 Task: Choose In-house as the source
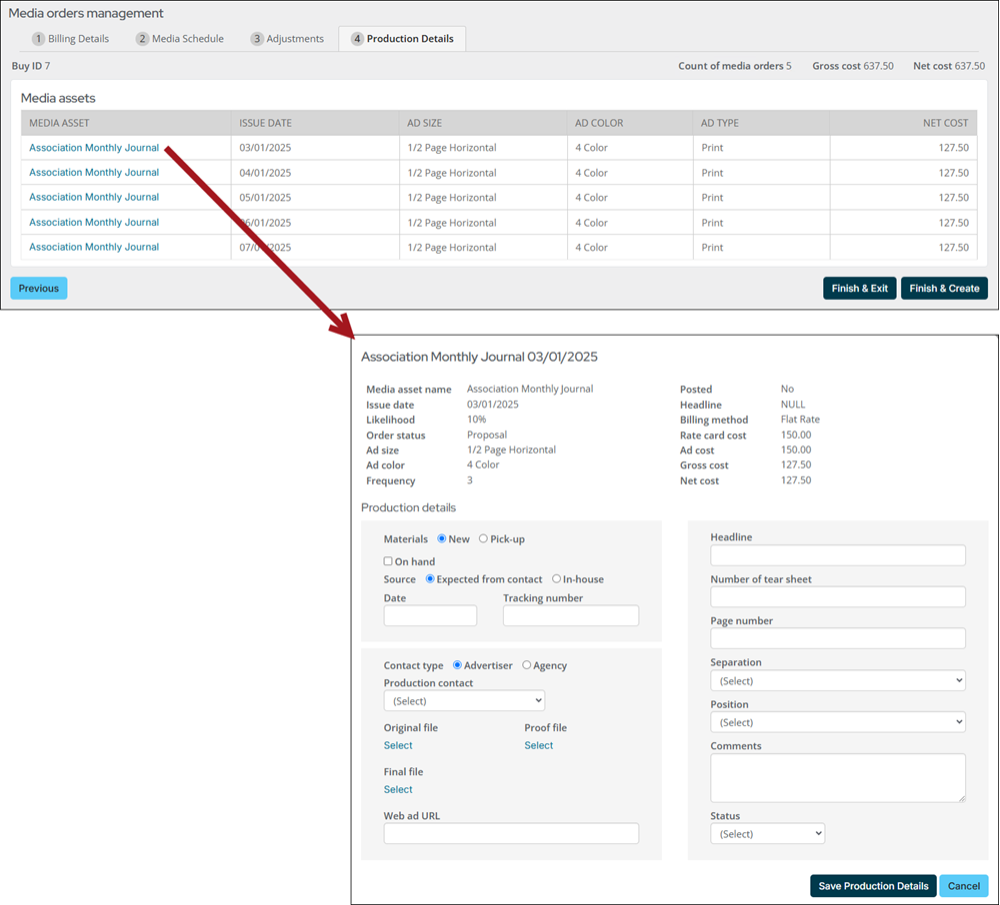coord(557,579)
